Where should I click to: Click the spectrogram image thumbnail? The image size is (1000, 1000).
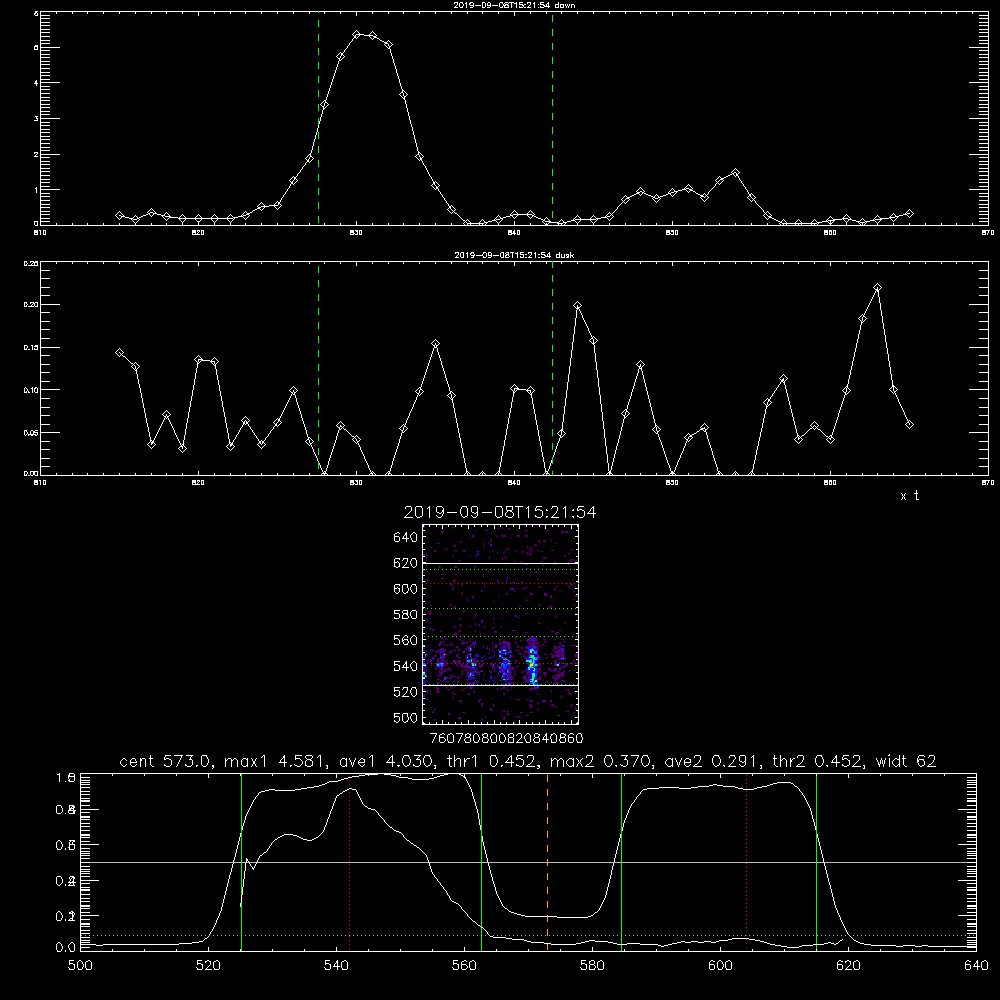click(501, 624)
